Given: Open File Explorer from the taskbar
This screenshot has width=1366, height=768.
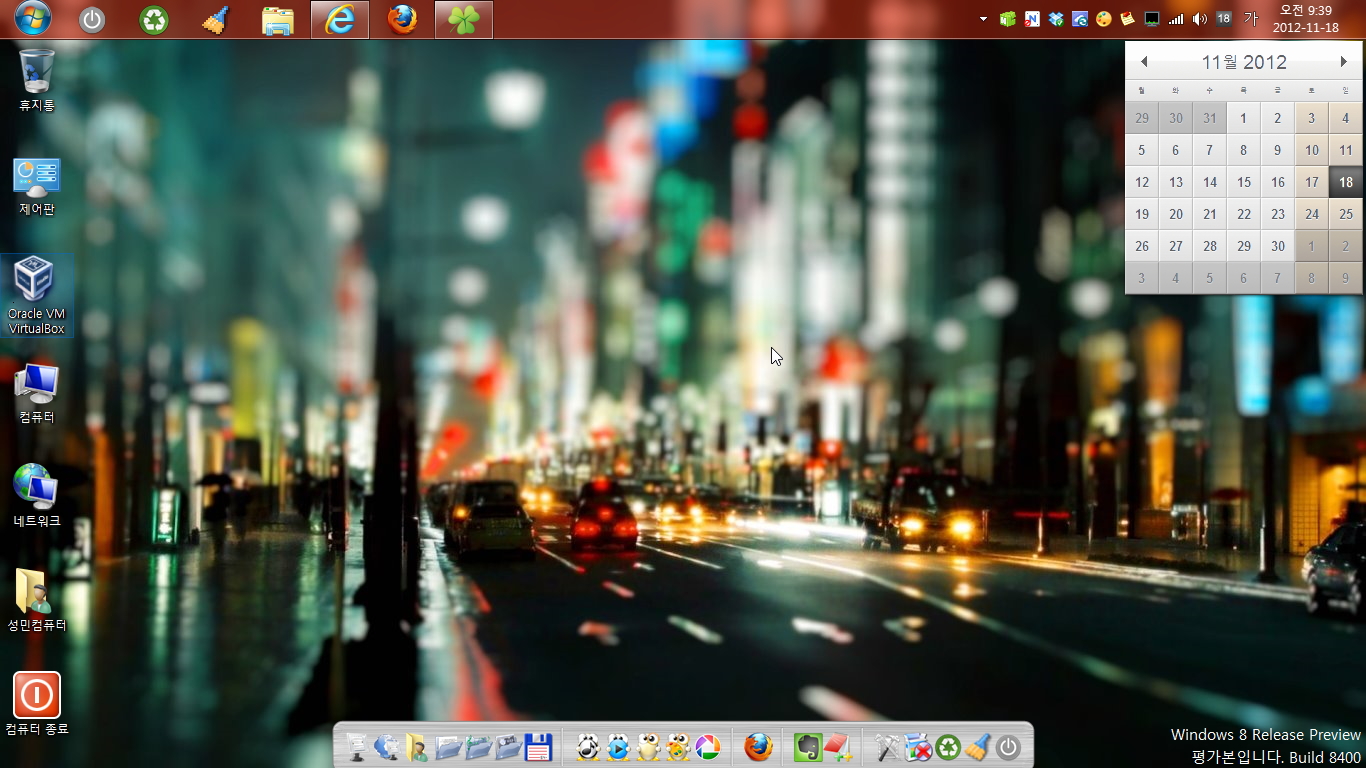Looking at the screenshot, I should coord(277,19).
